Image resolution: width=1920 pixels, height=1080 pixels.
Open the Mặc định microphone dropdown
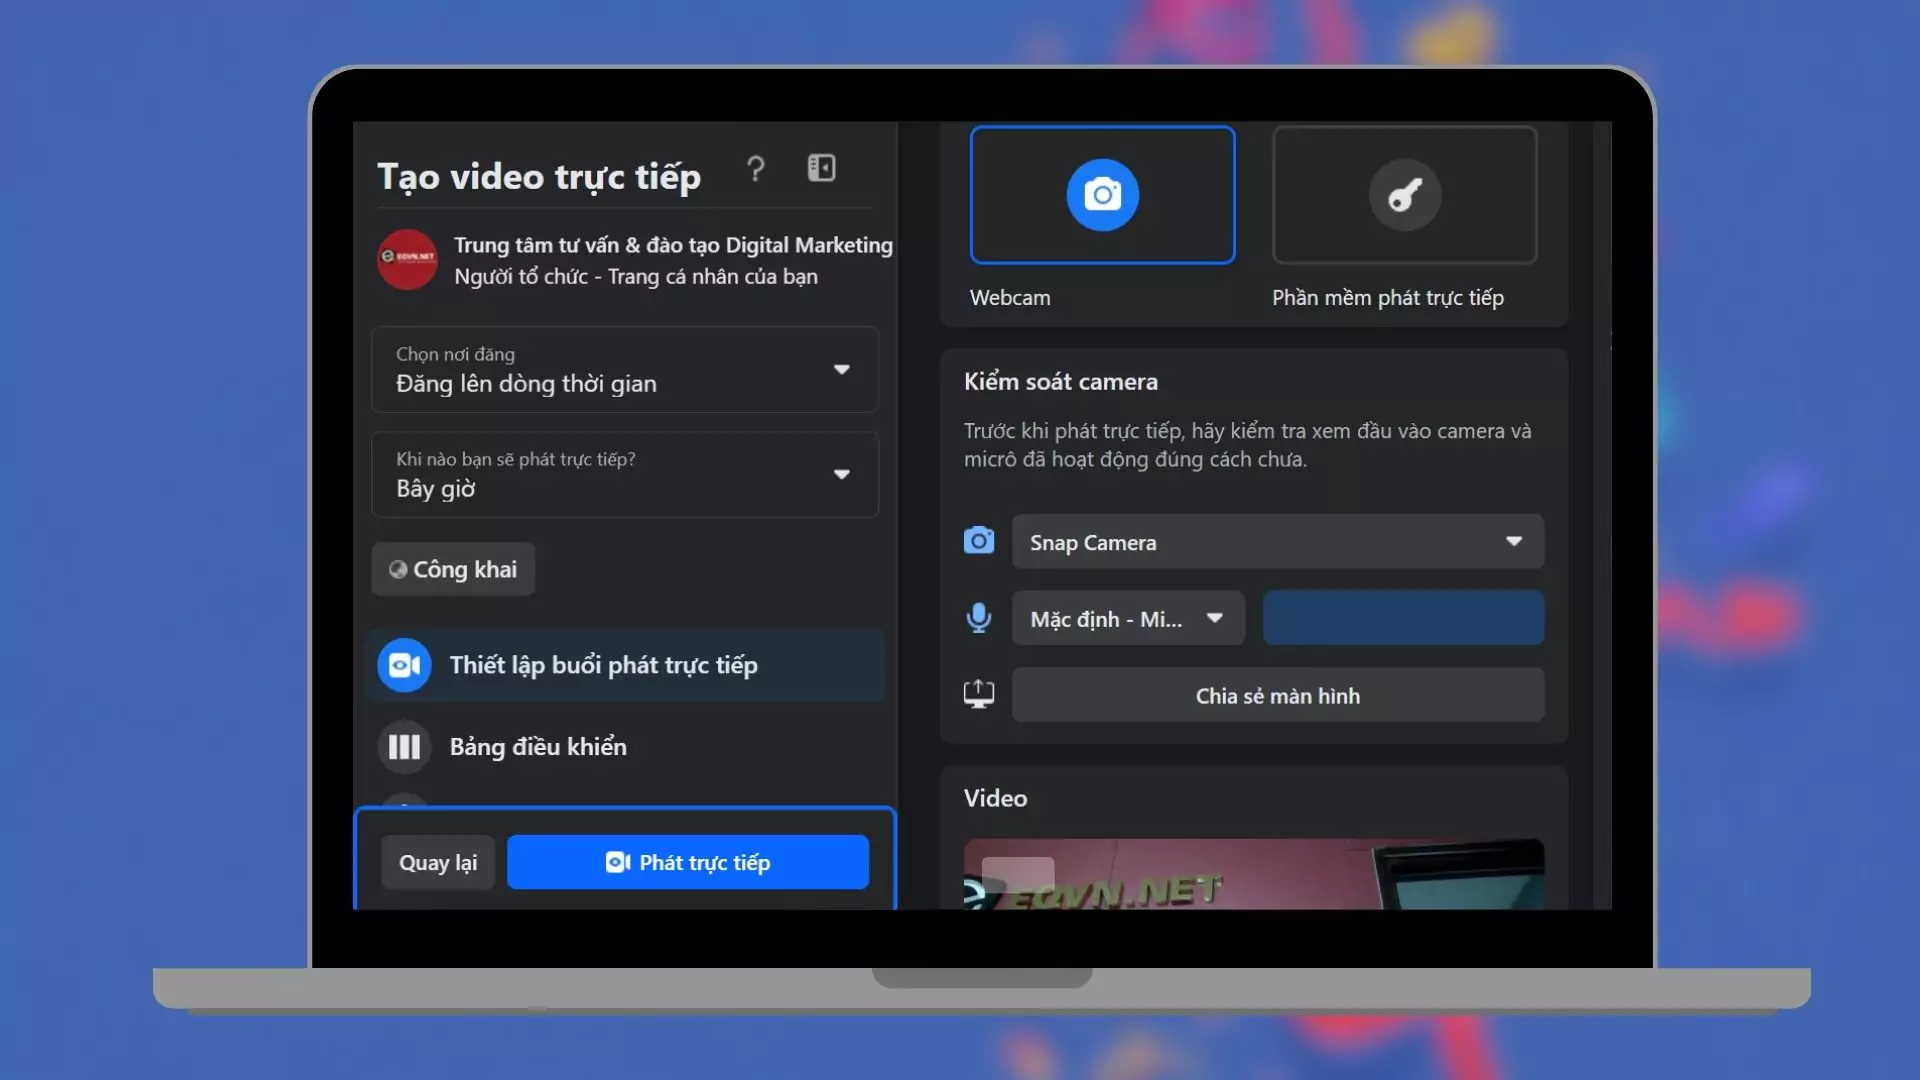(x=1127, y=619)
